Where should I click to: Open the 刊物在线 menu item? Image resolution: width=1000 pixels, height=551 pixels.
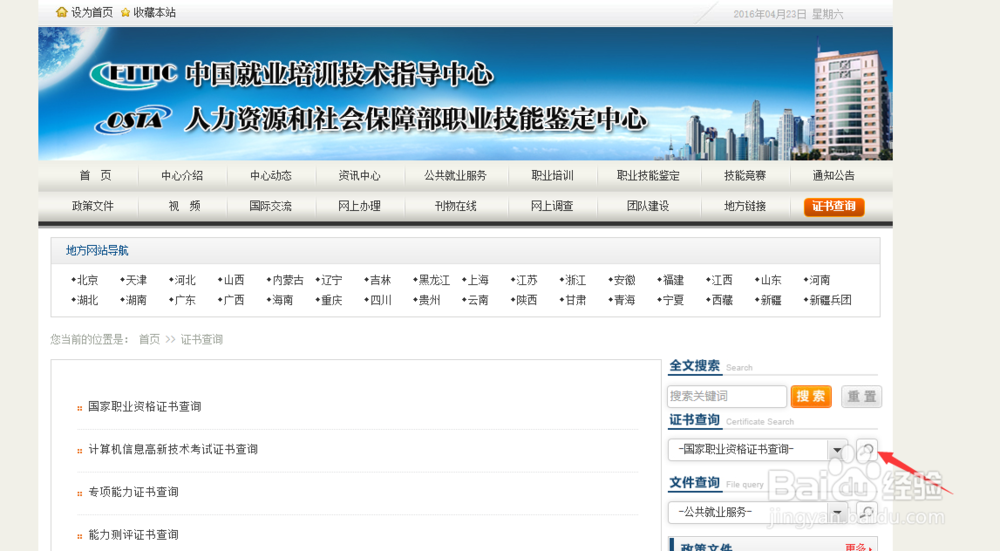click(x=455, y=206)
